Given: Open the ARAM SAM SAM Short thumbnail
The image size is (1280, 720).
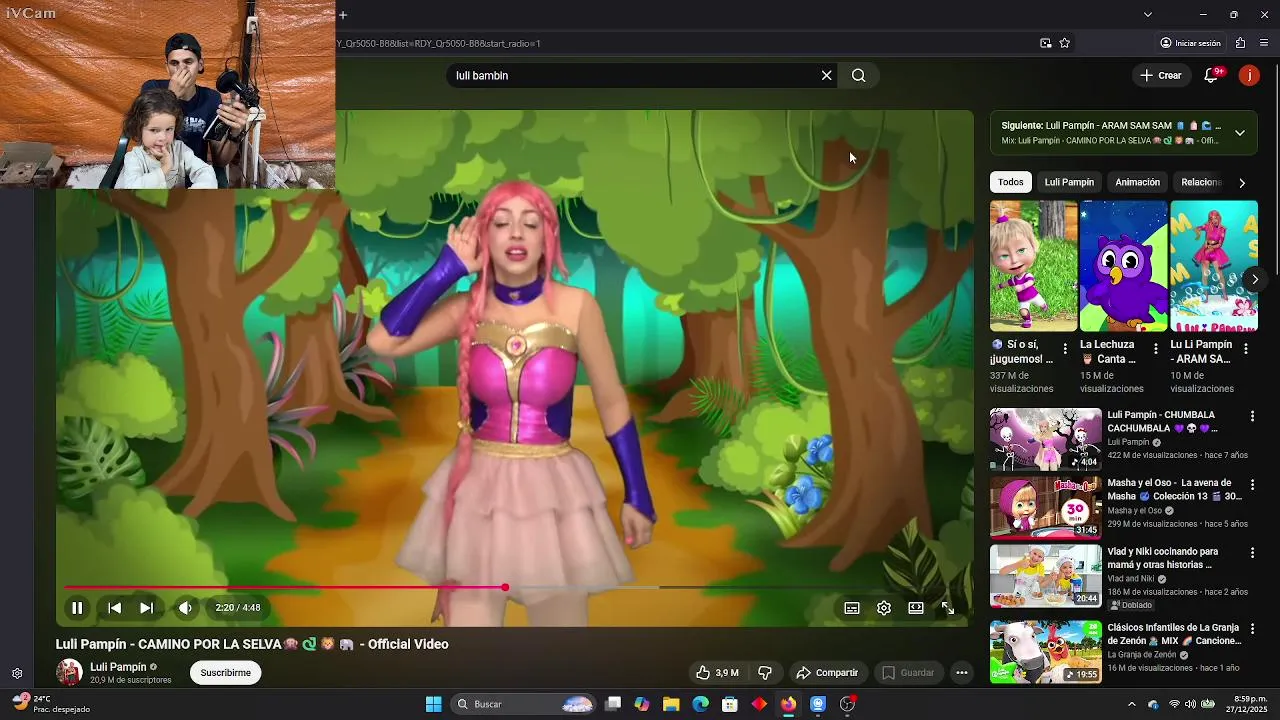Looking at the screenshot, I should [1214, 266].
